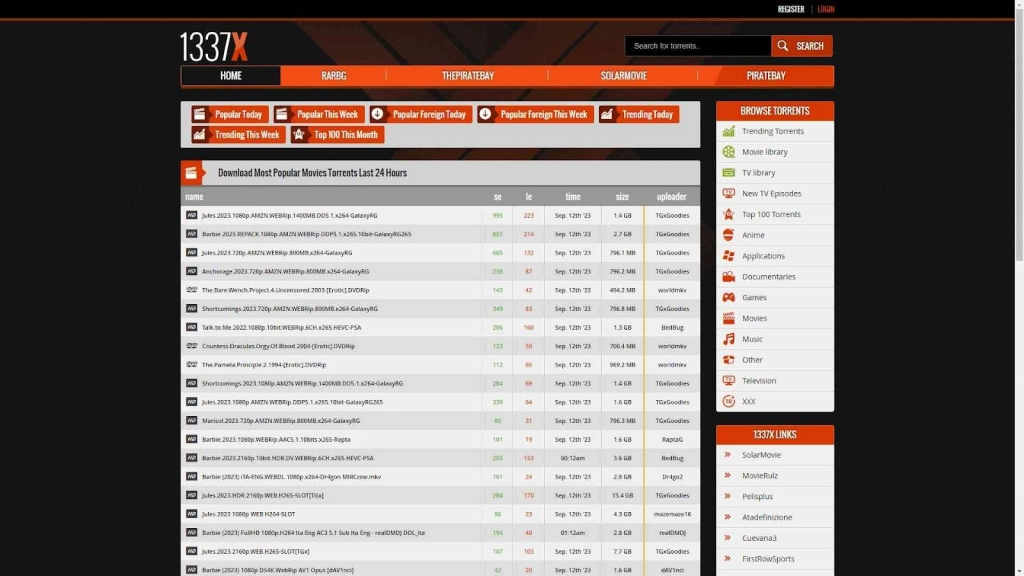Select the Anime category icon
The height and width of the screenshot is (576, 1024).
coord(729,235)
